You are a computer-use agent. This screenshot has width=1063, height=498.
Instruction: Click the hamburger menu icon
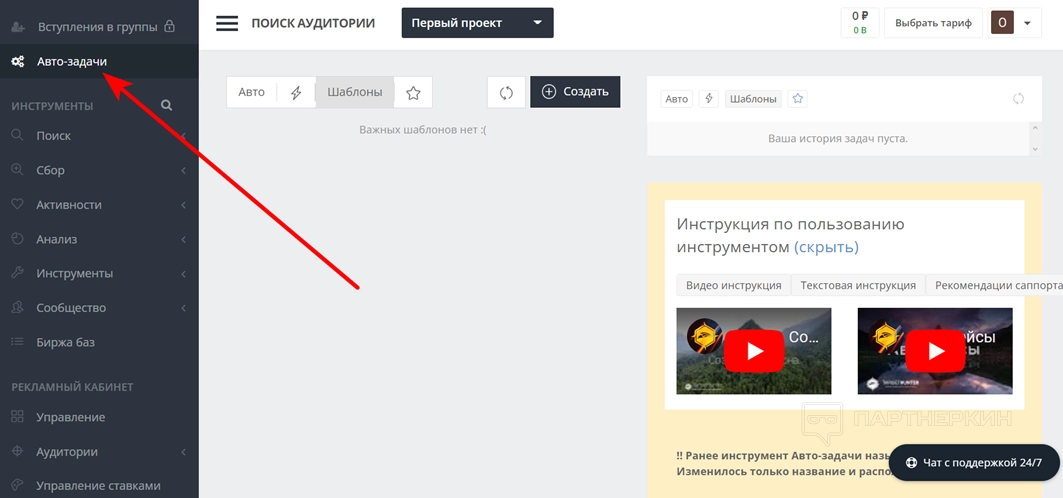click(x=227, y=23)
